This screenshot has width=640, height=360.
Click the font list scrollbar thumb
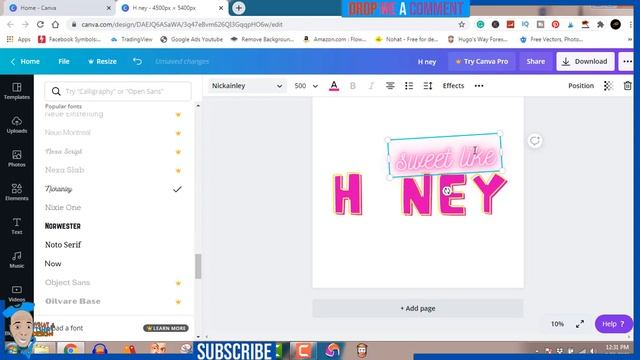[198, 266]
